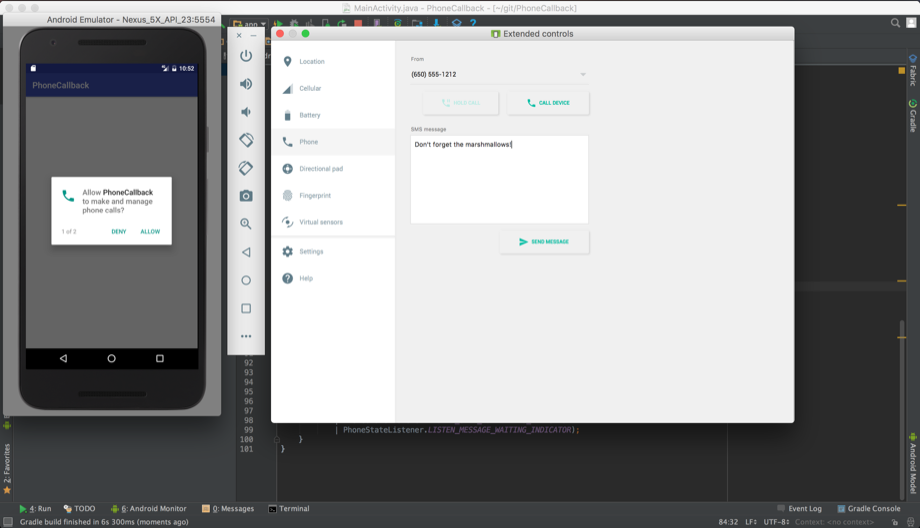Click the emulator power button icon

coord(246,56)
